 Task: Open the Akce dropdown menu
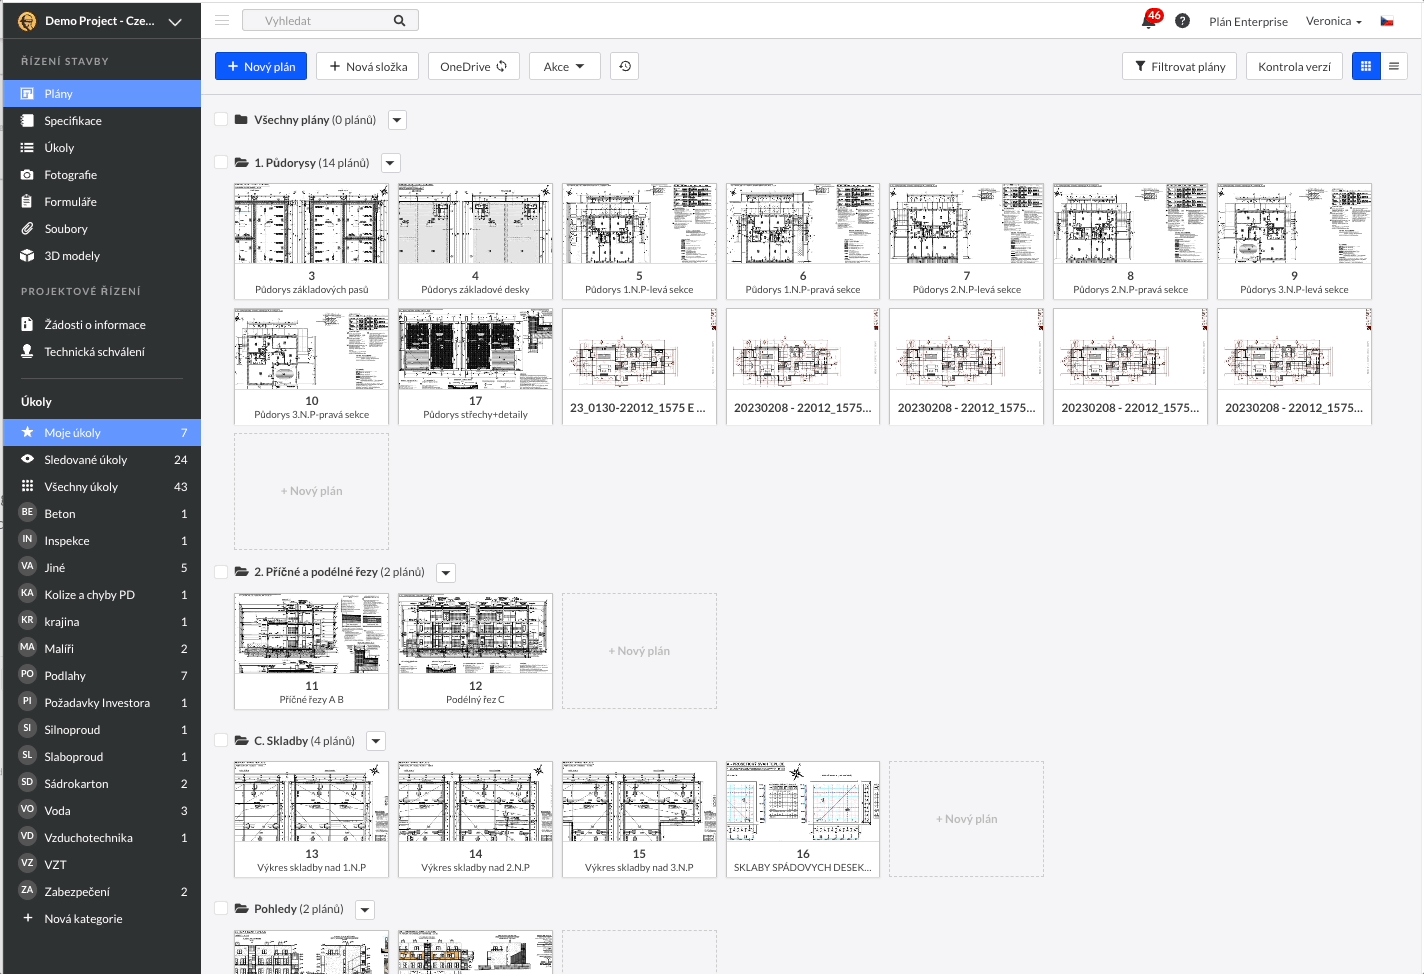[x=564, y=66]
